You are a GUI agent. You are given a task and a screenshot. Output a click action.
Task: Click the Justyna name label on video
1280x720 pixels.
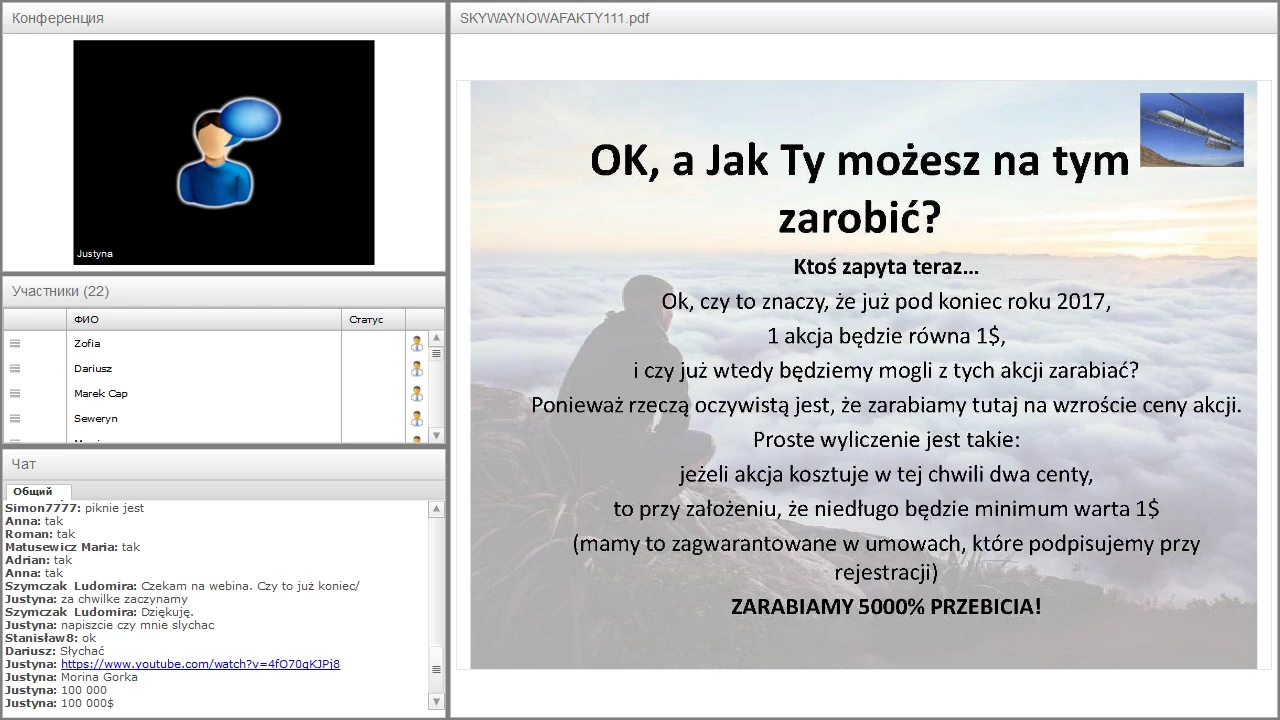95,254
